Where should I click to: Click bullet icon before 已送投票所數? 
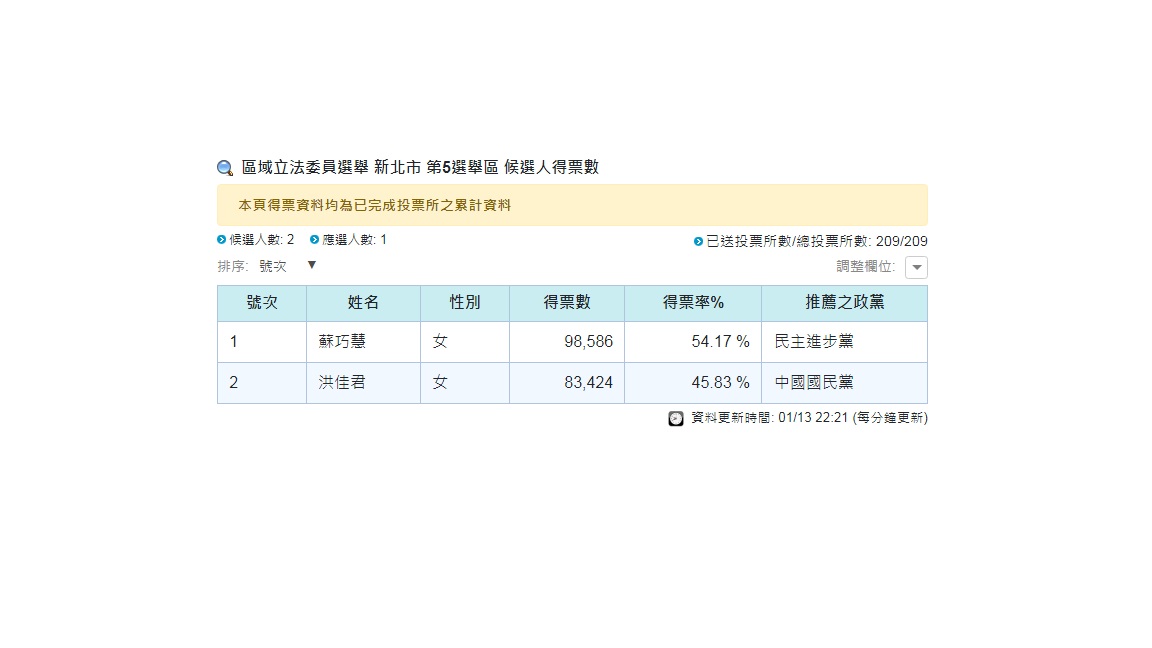699,241
